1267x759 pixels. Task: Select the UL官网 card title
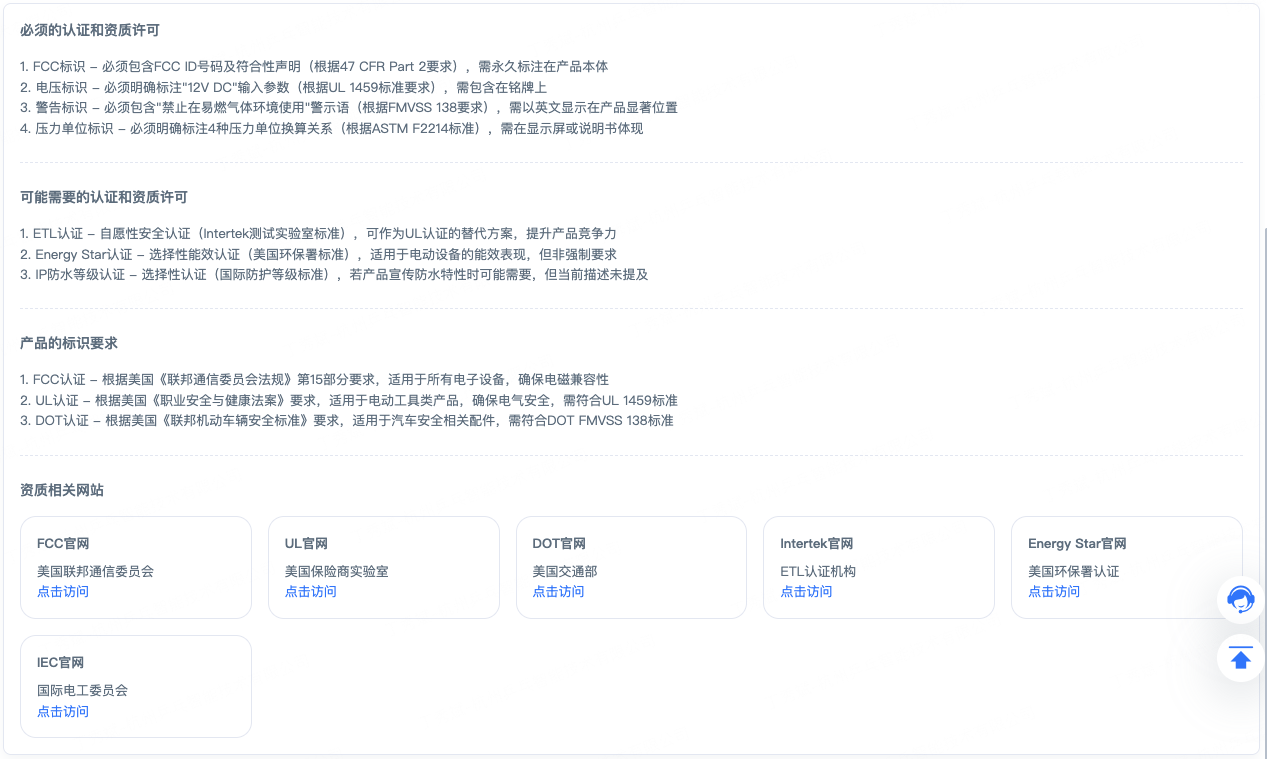click(x=307, y=544)
